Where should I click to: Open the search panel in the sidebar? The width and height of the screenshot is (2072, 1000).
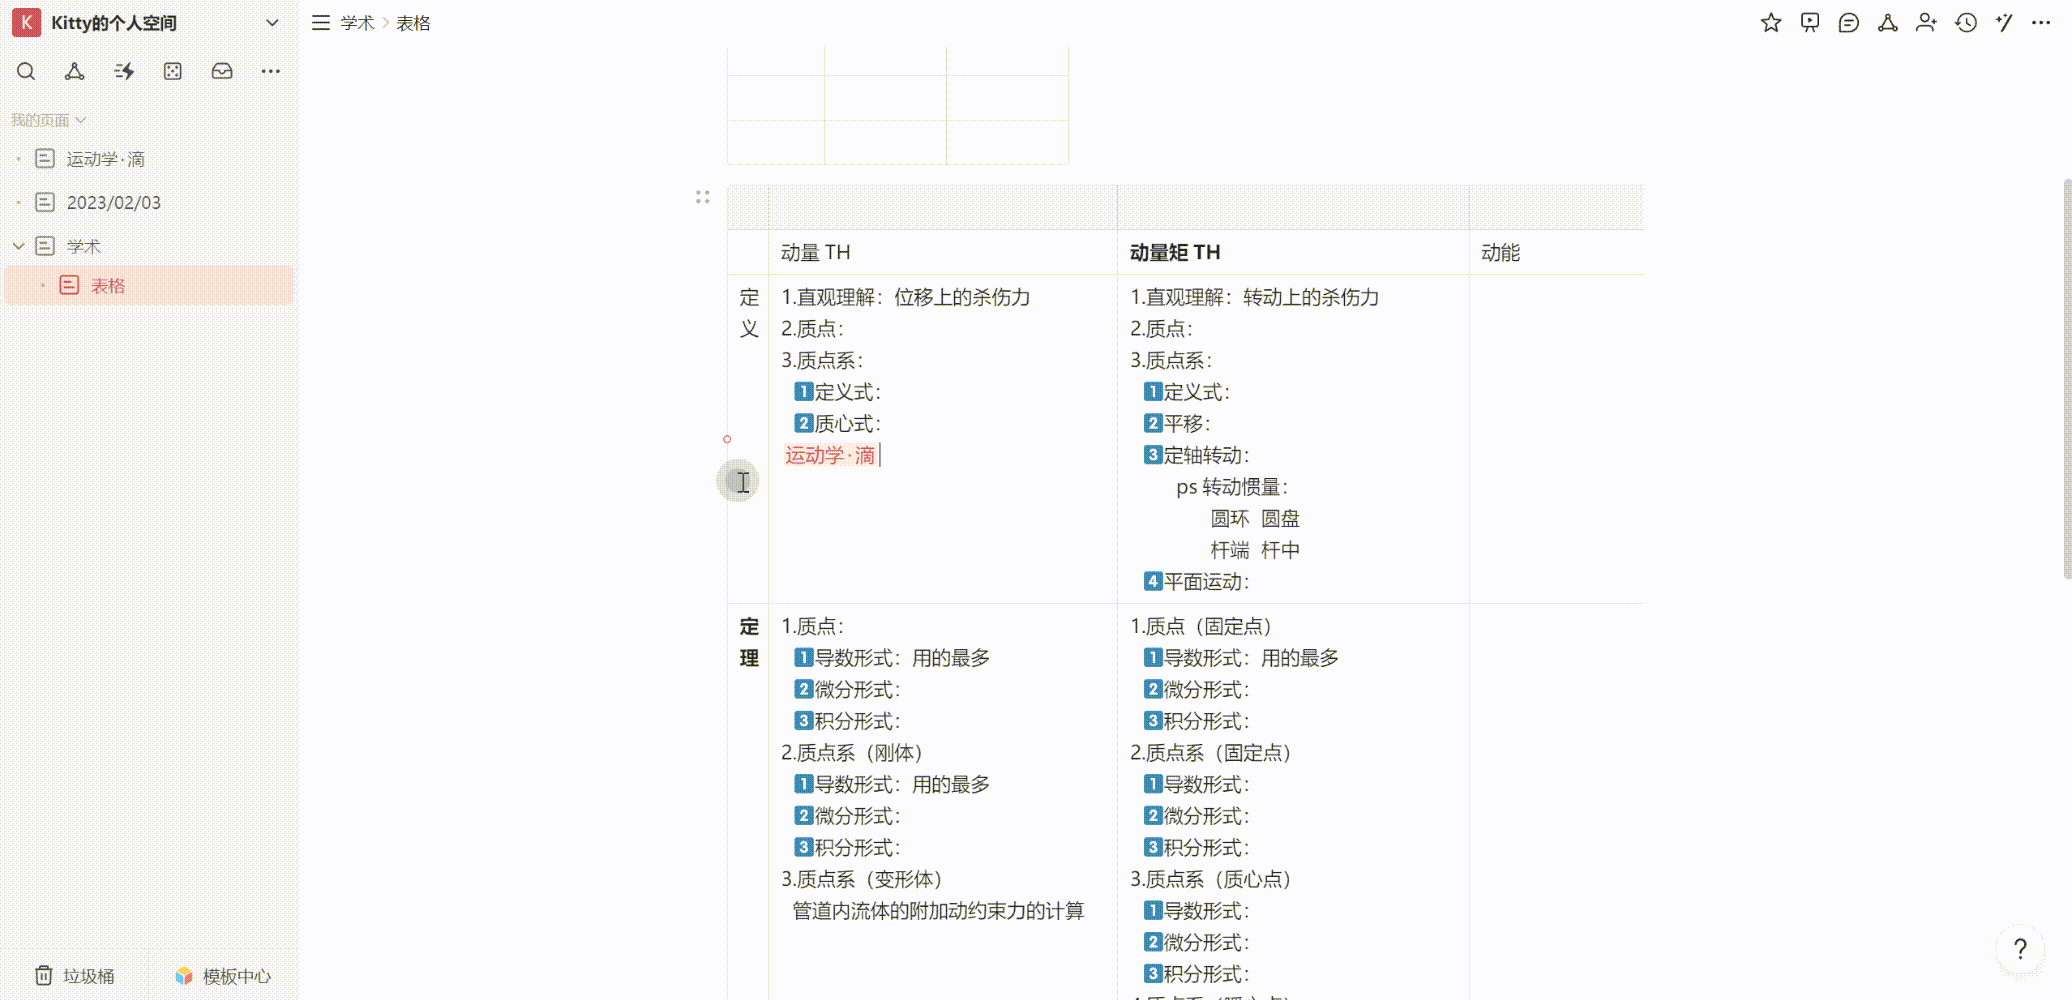(x=26, y=71)
